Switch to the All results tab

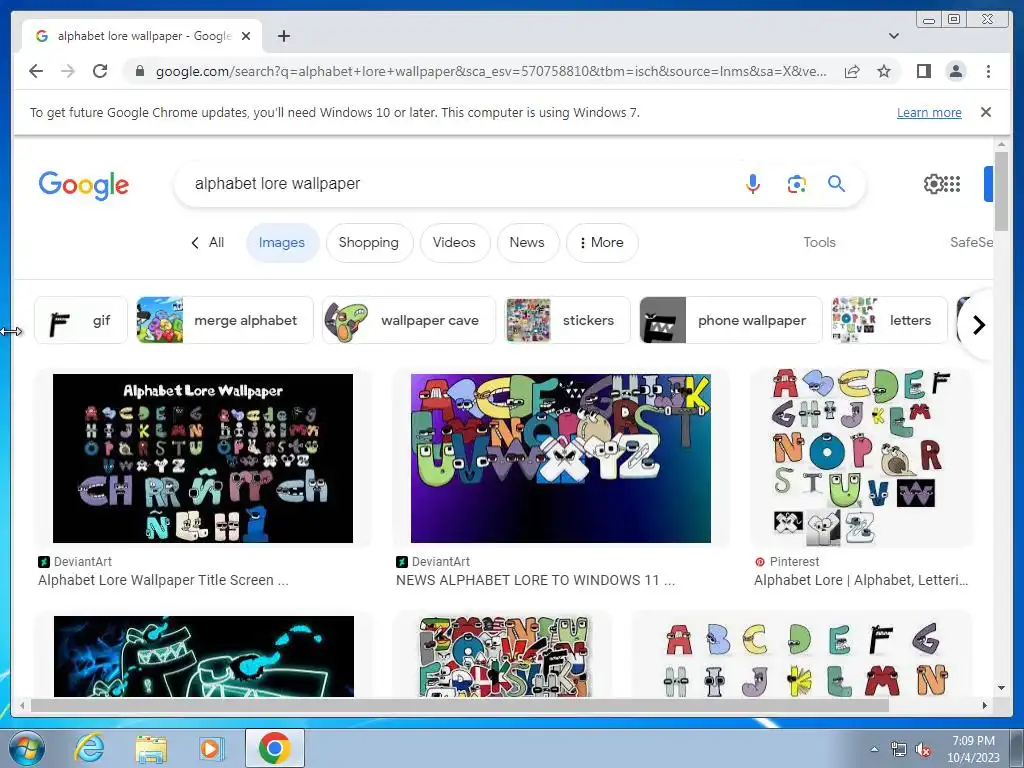tap(208, 243)
